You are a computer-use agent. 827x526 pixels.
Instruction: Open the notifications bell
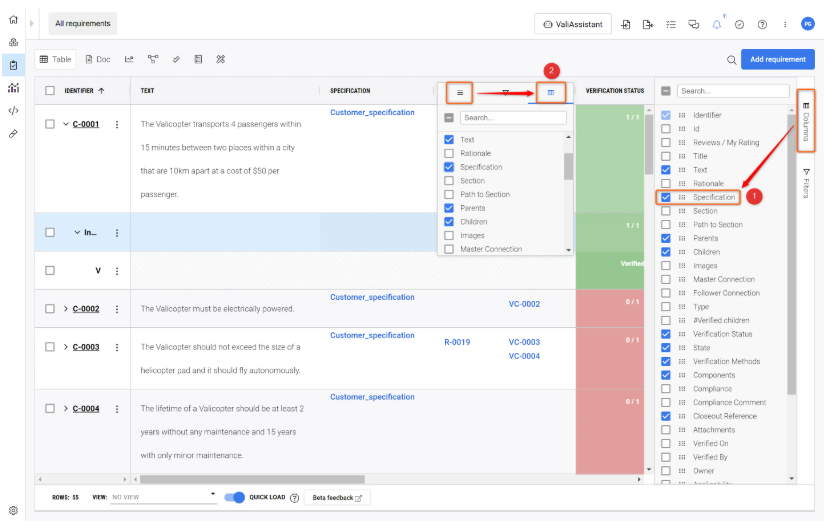(x=717, y=24)
